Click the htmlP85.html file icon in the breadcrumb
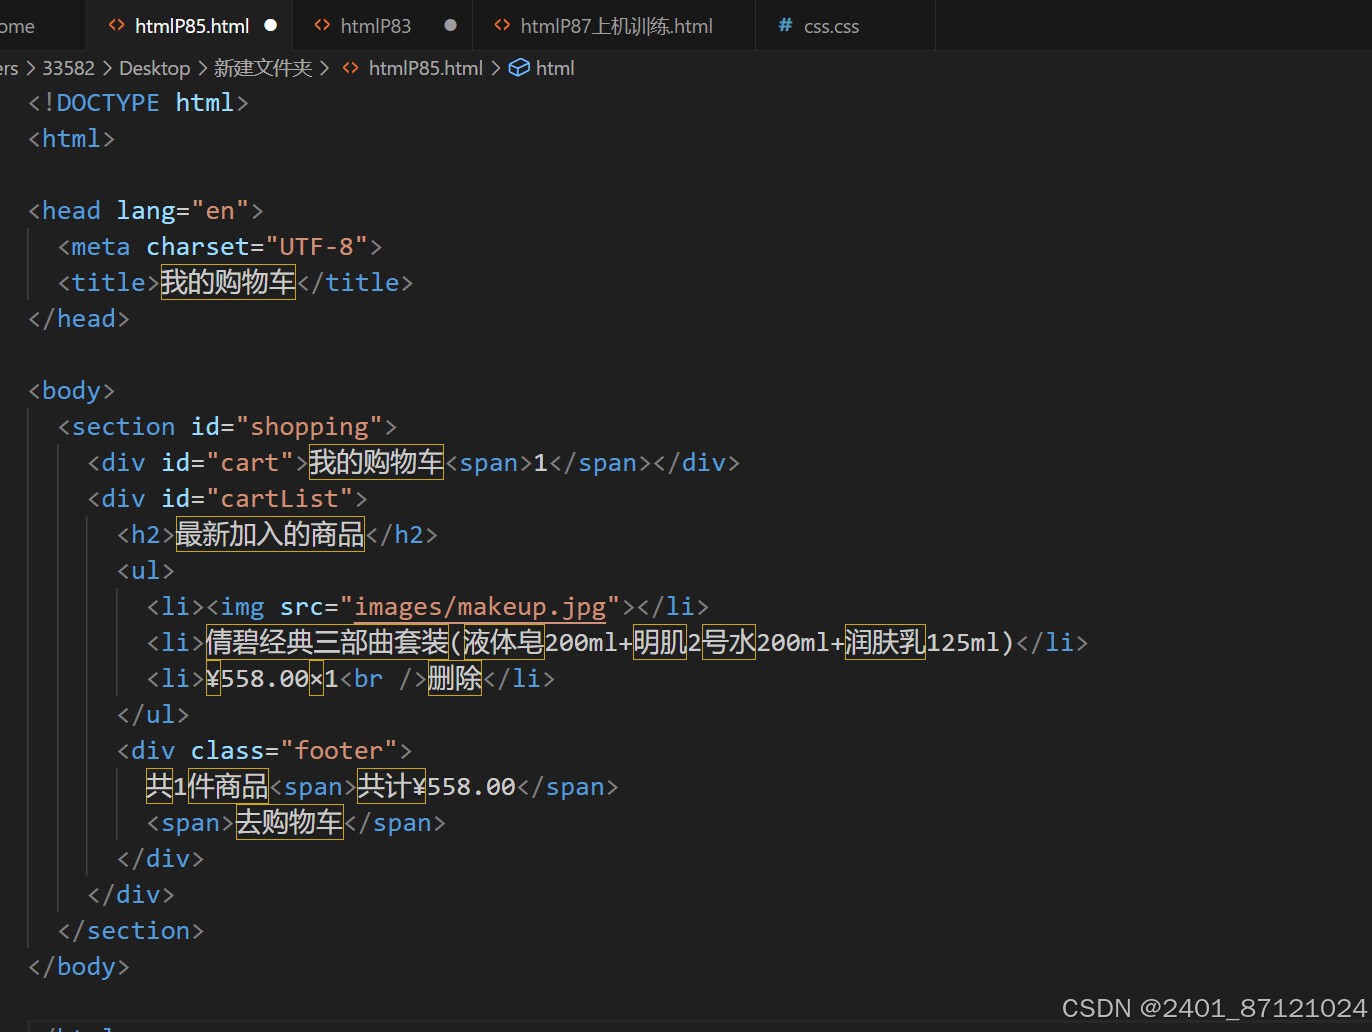1372x1032 pixels. click(x=349, y=67)
